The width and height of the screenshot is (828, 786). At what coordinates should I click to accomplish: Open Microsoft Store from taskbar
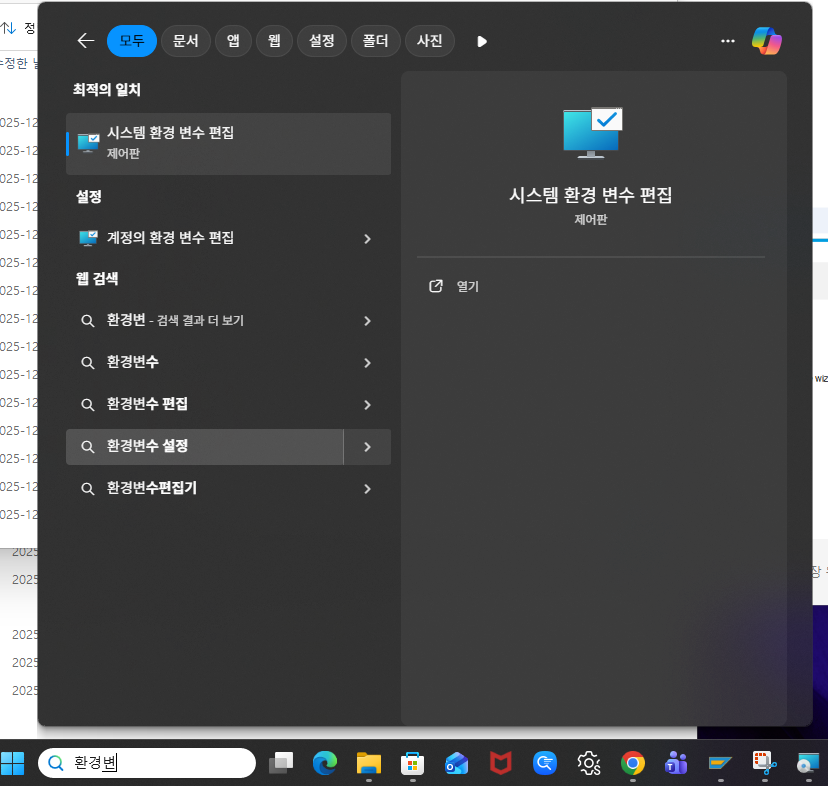[412, 763]
